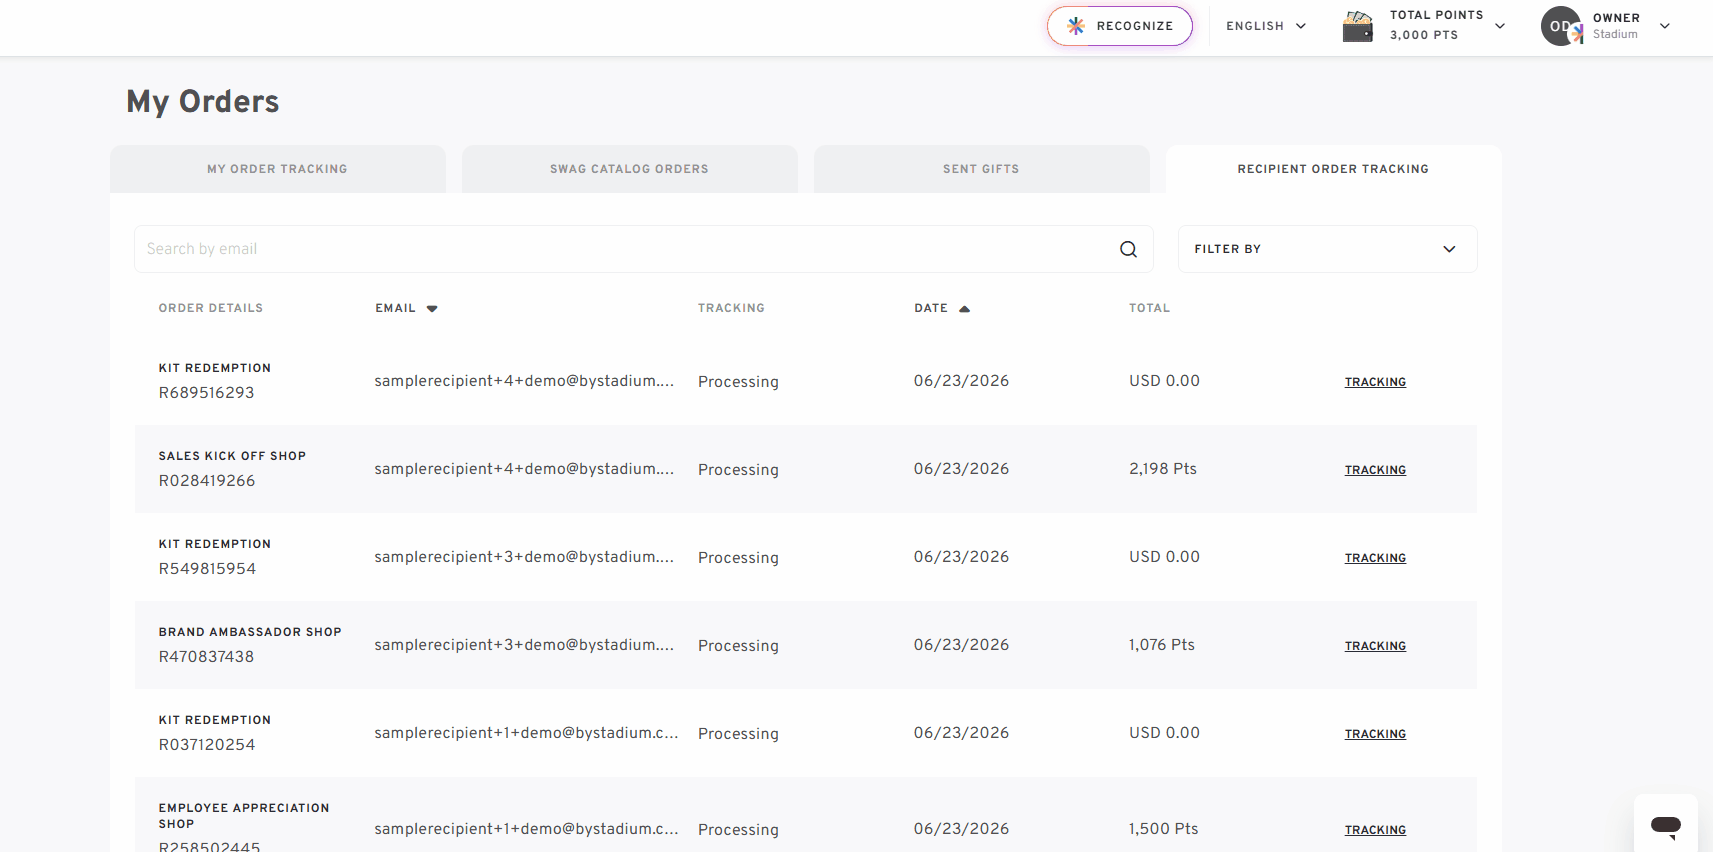Click Employee Appreciation Shop order title
The height and width of the screenshot is (852, 1713).
tap(244, 816)
